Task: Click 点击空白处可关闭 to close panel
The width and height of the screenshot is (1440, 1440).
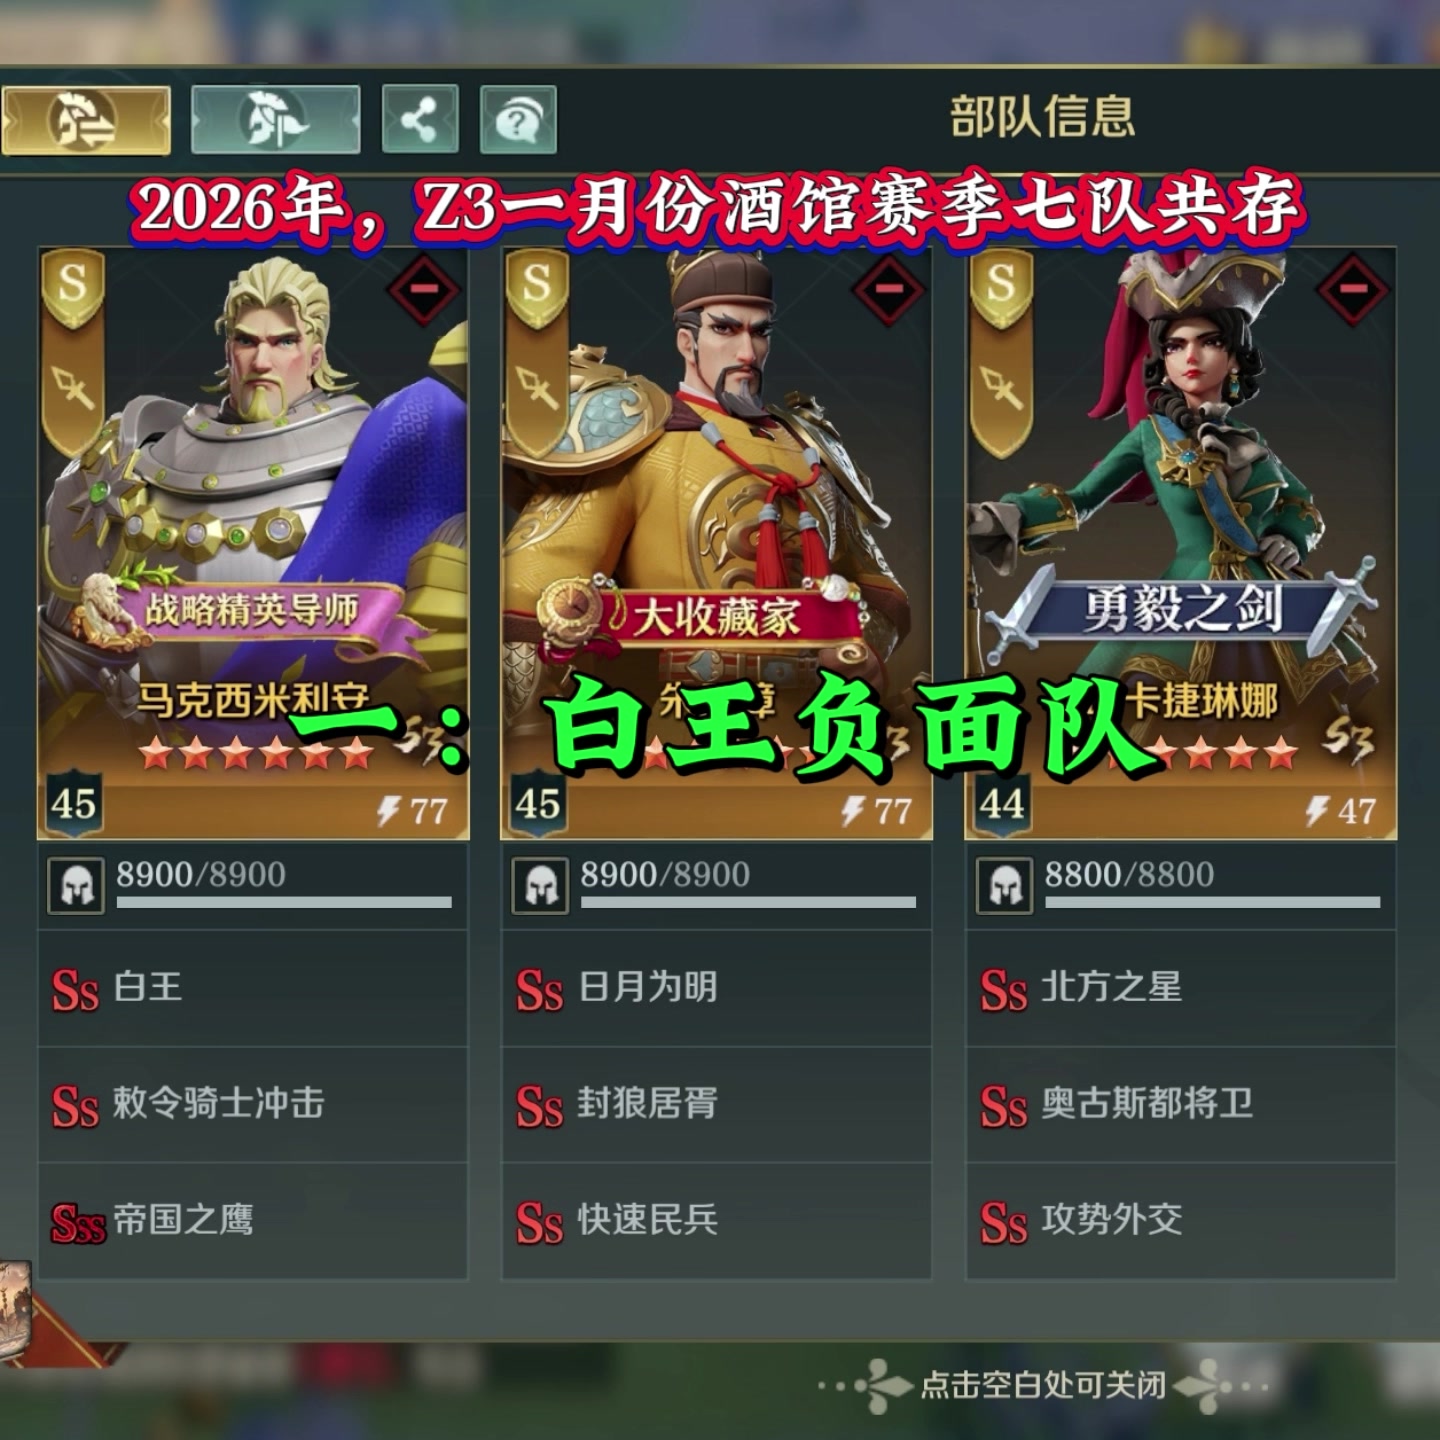Action: point(1043,1385)
